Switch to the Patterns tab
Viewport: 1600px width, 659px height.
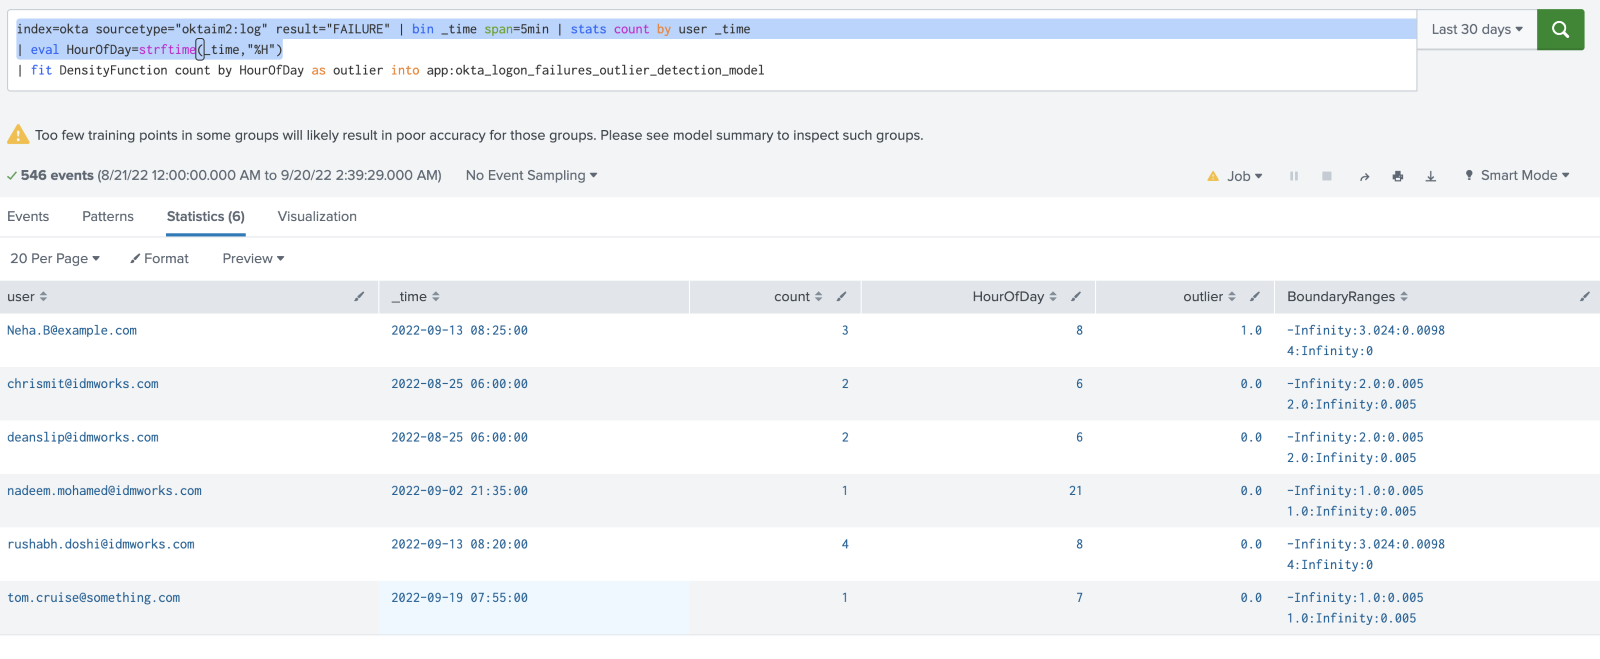[x=108, y=217]
